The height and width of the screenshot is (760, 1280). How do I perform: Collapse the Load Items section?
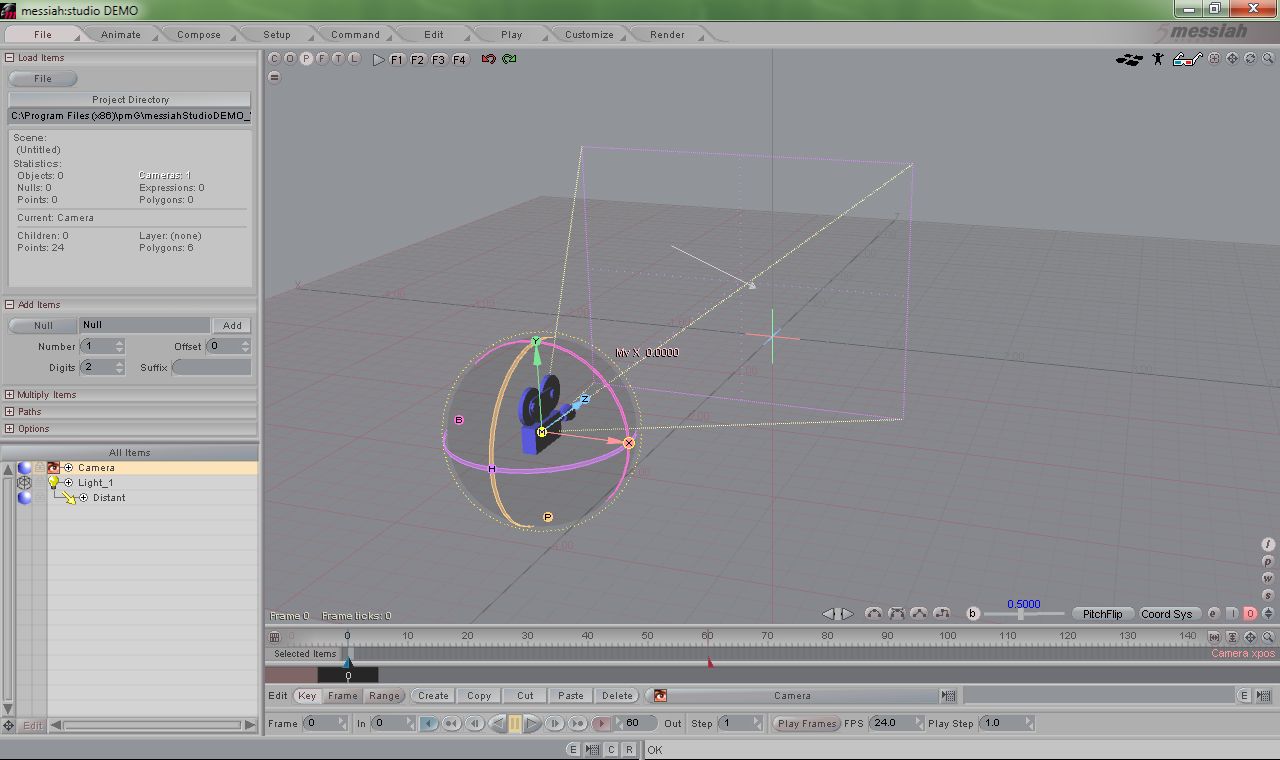[9, 58]
